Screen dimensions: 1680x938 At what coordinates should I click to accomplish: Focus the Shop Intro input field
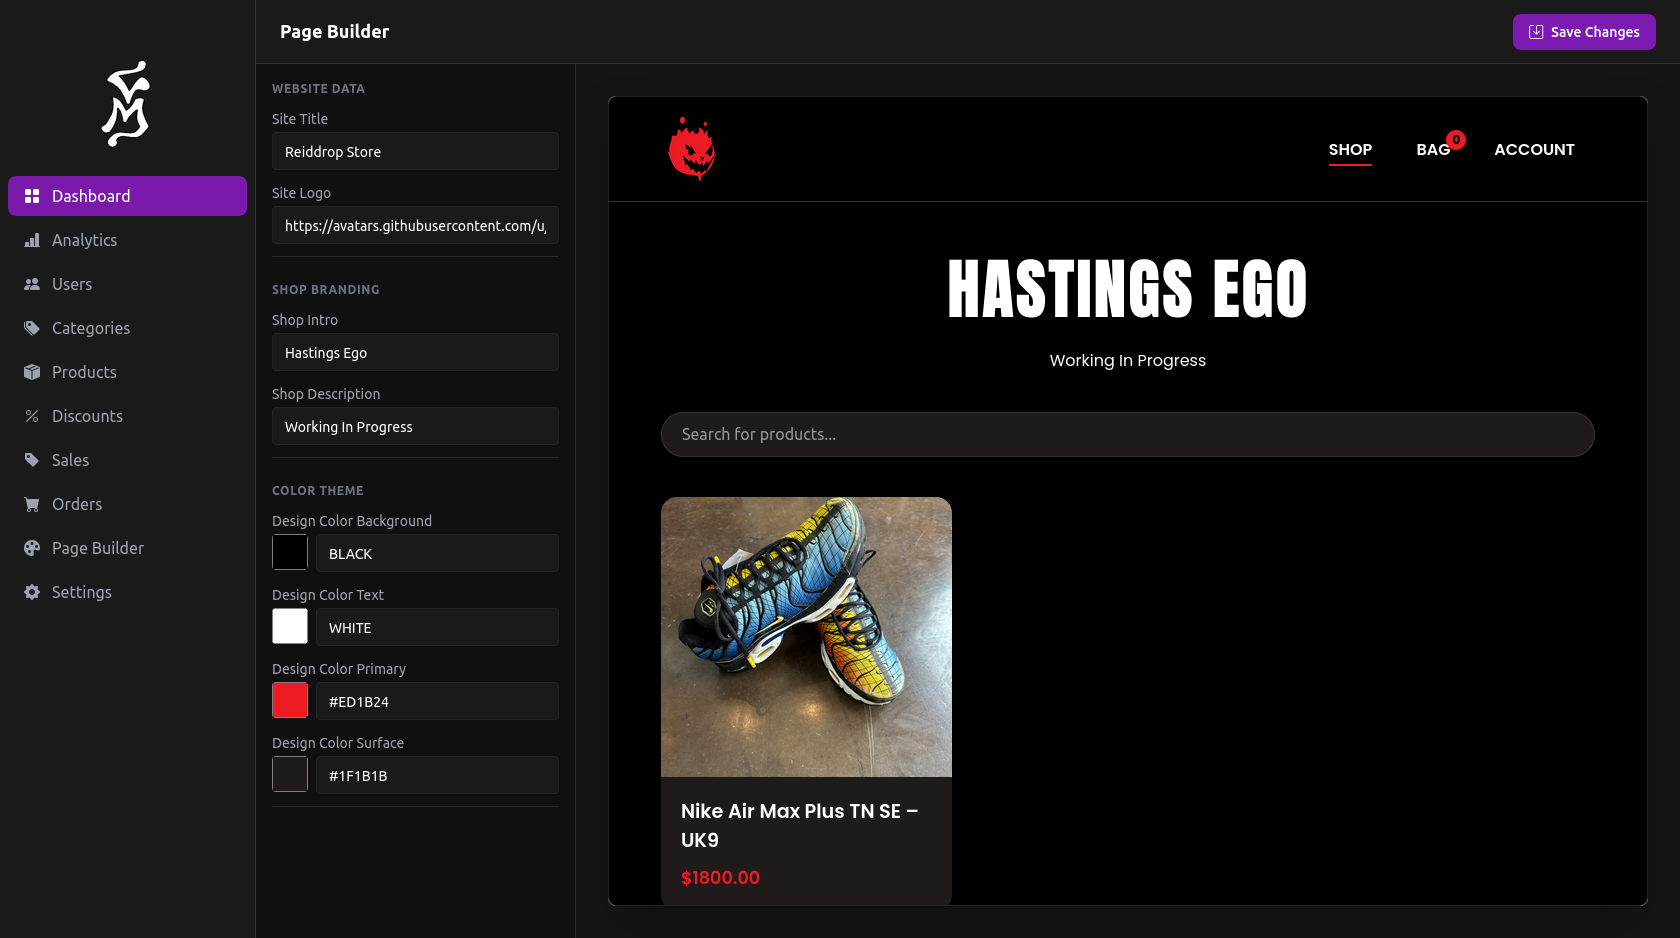(x=415, y=353)
